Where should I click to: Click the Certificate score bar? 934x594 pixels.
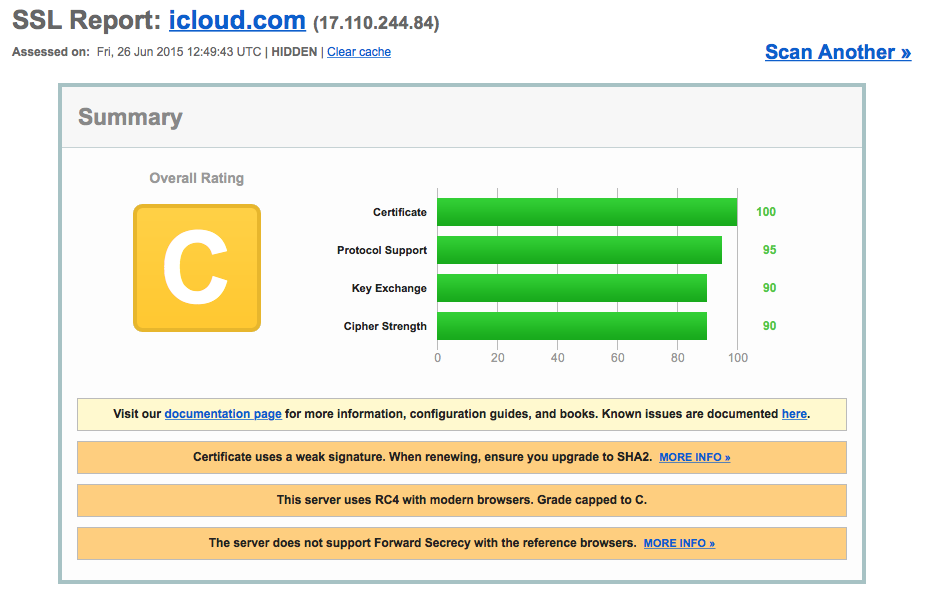coord(587,212)
